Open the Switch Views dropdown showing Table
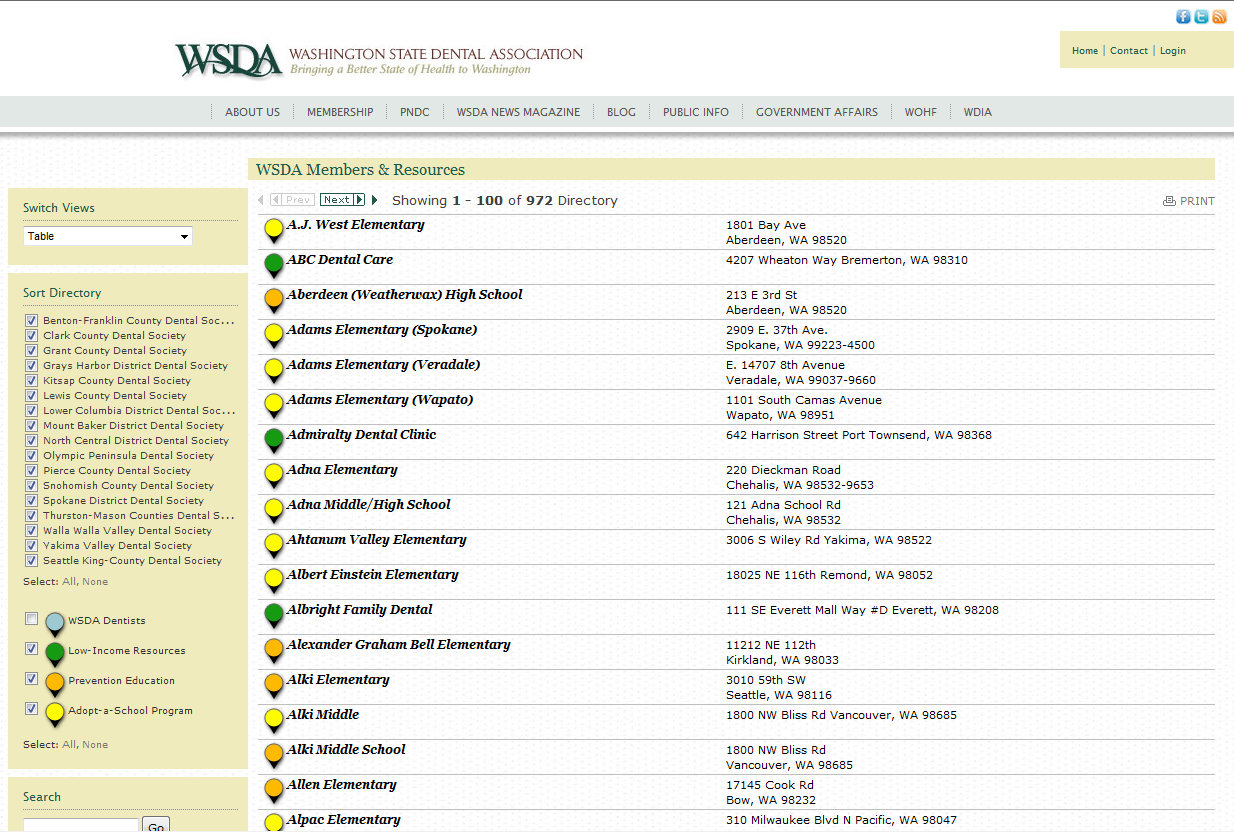Viewport: 1234px width, 832px height. [x=108, y=237]
